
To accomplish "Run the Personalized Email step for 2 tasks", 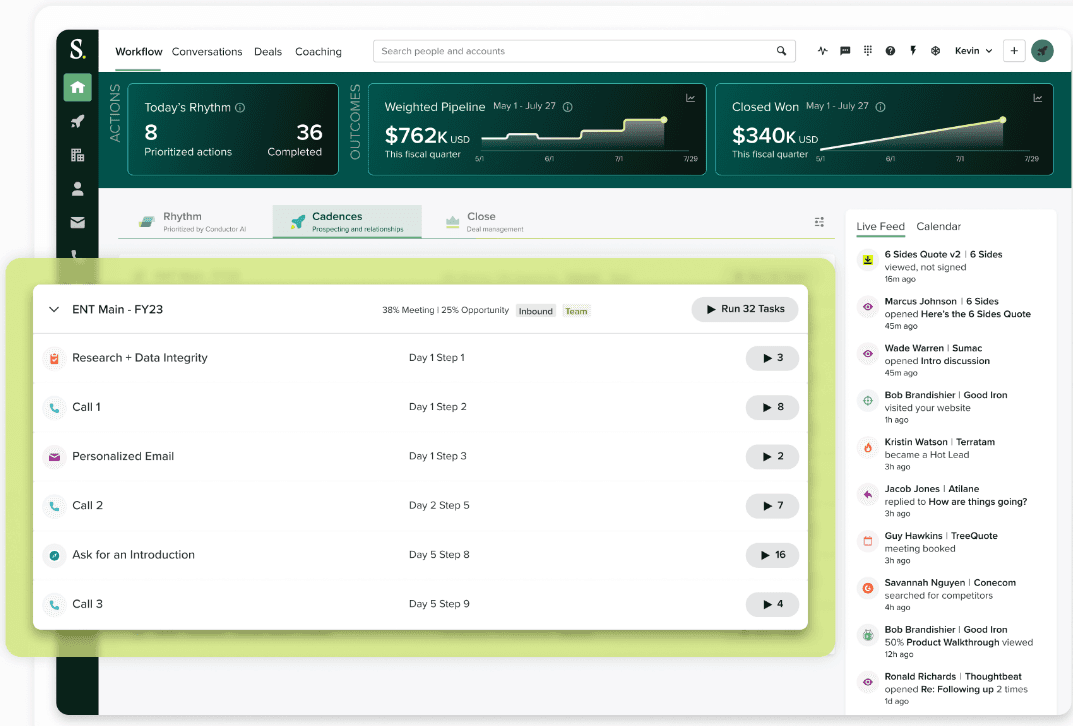I will tap(772, 456).
